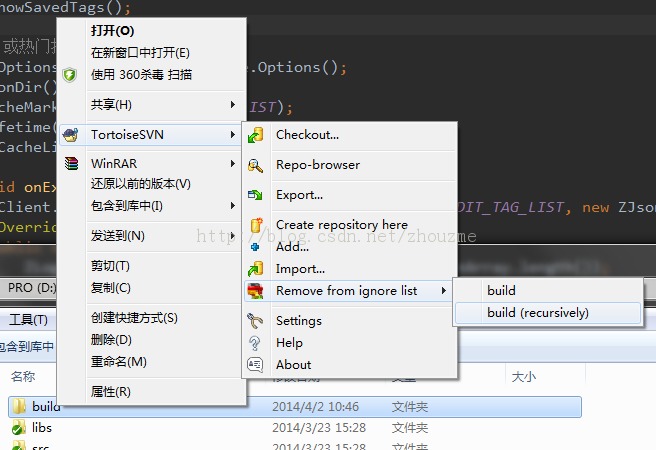656x450 pixels.
Task: Select the libs folder row
Action: tap(295, 428)
